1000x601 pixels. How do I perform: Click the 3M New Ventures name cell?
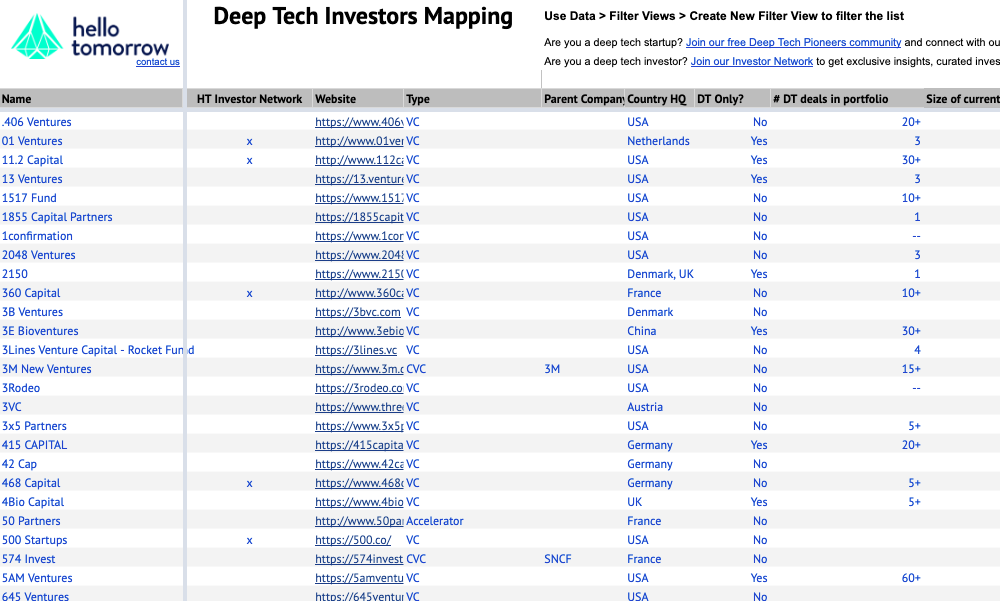click(47, 369)
